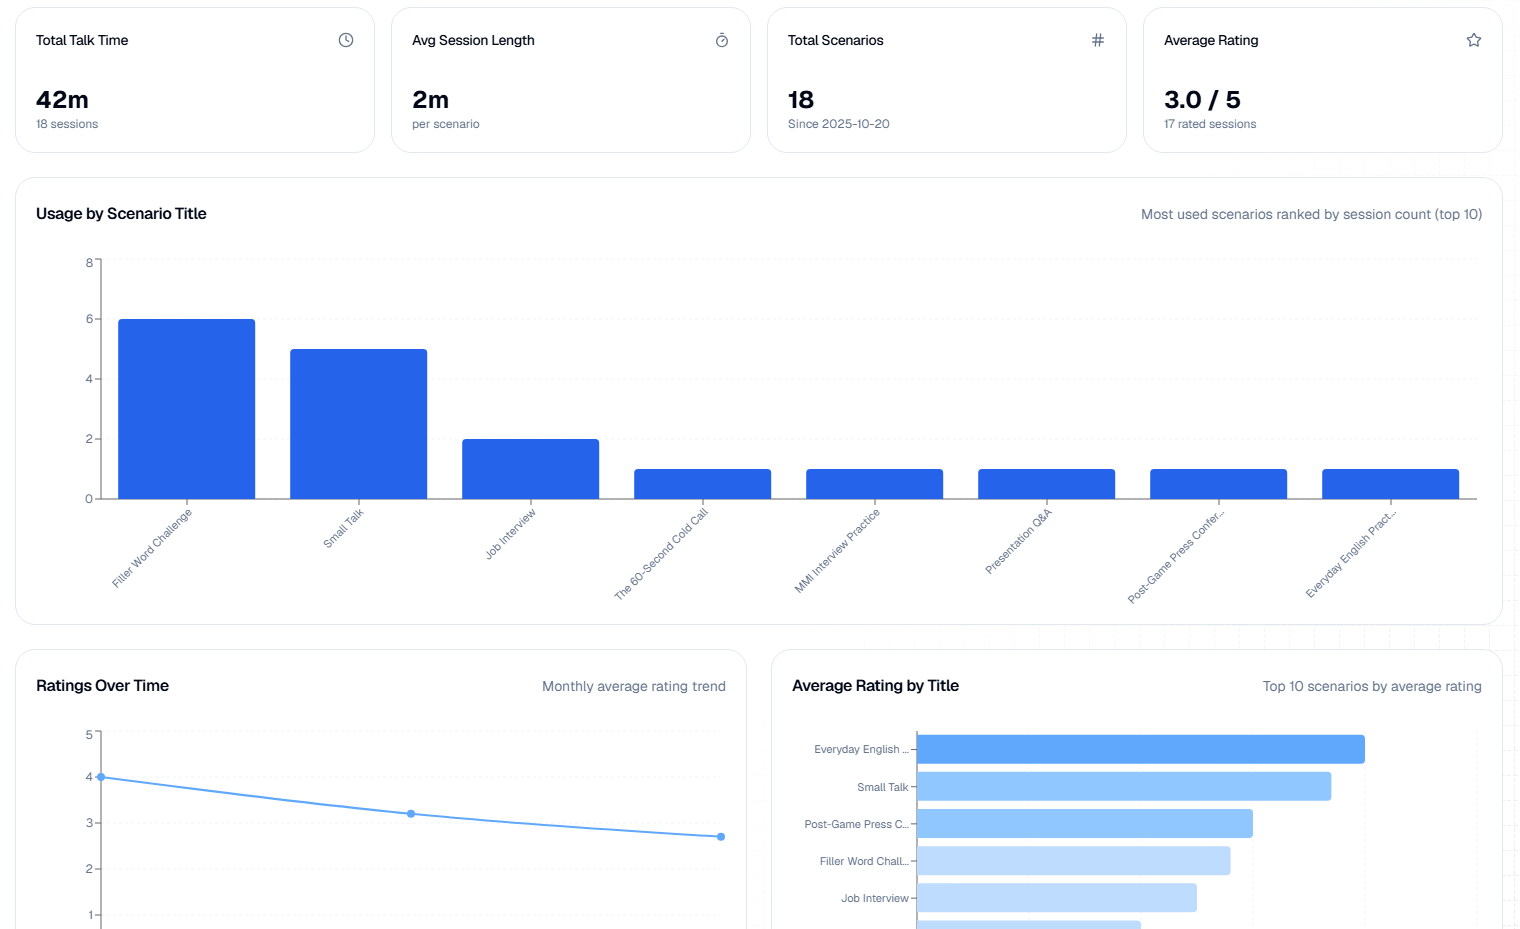Click the hash icon on Total Scenarios card

[x=1097, y=39]
